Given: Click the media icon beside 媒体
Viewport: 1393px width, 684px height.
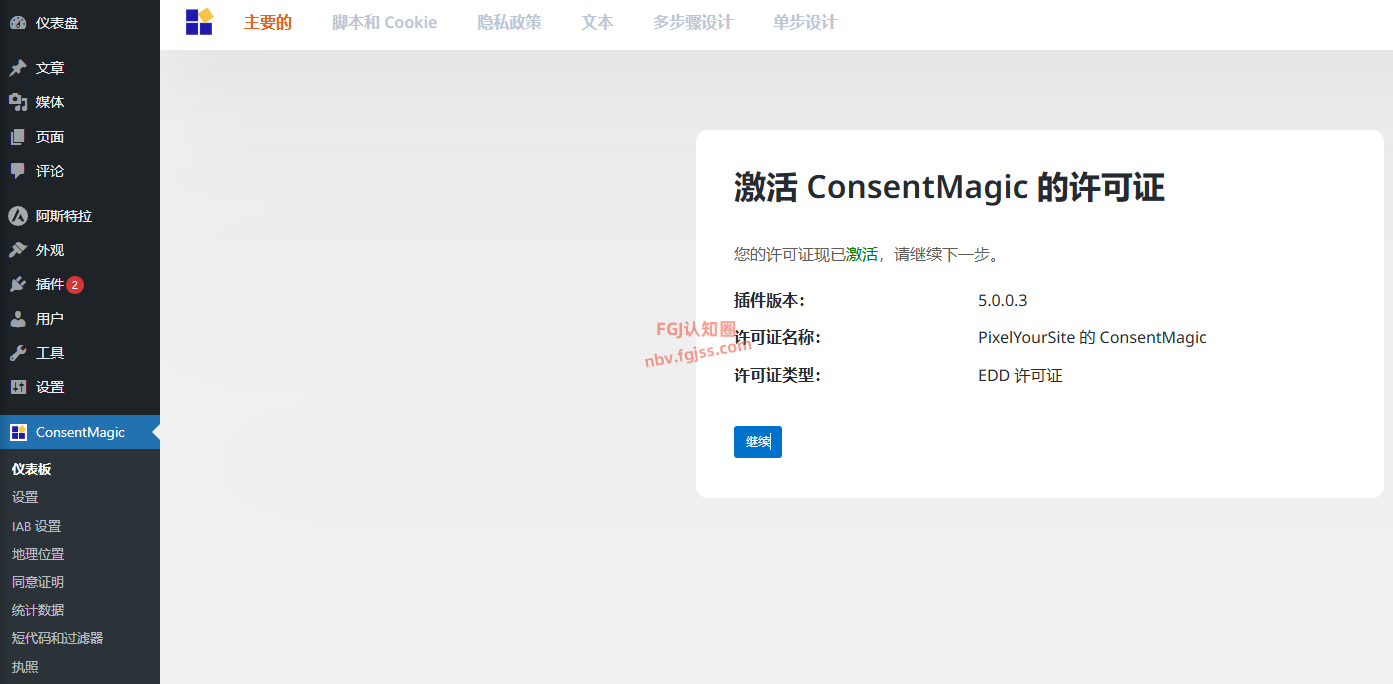Looking at the screenshot, I should [x=18, y=102].
